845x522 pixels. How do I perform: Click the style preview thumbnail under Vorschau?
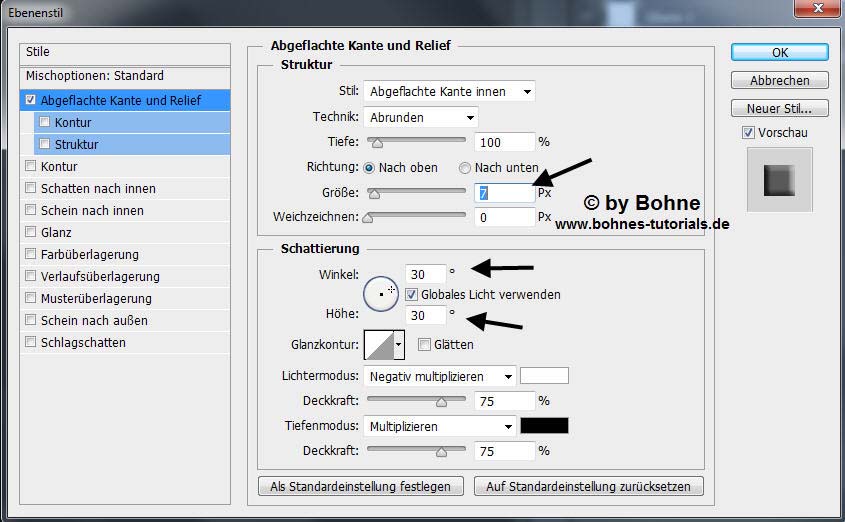(779, 180)
